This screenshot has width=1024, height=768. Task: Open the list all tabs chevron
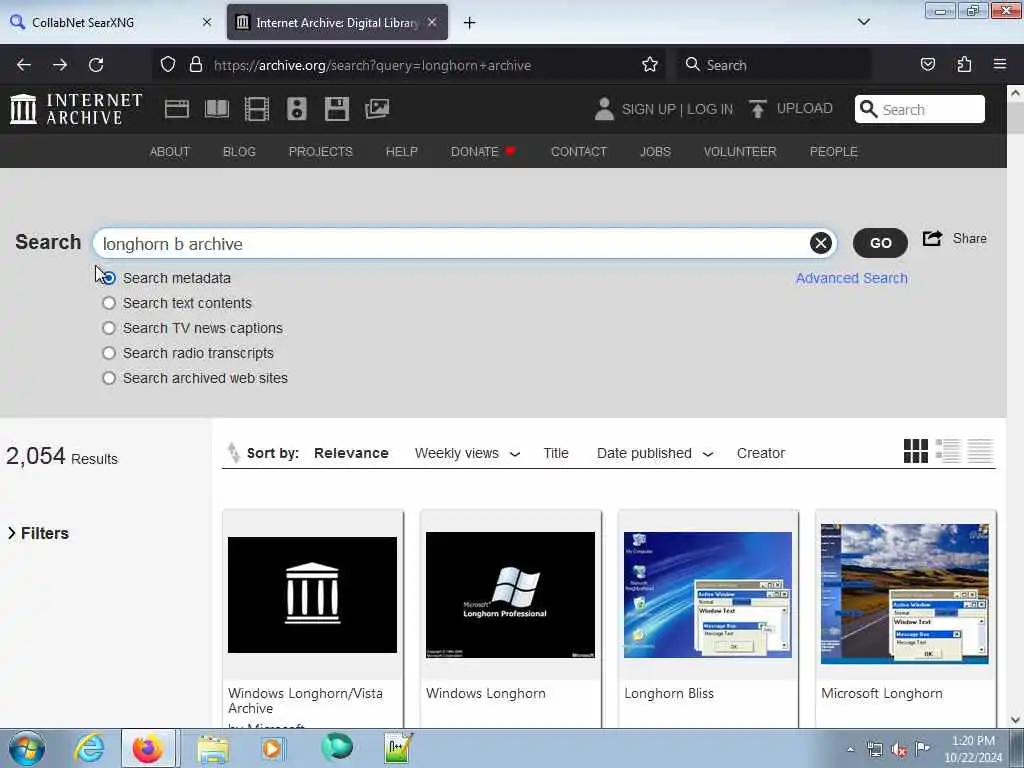coord(863,22)
